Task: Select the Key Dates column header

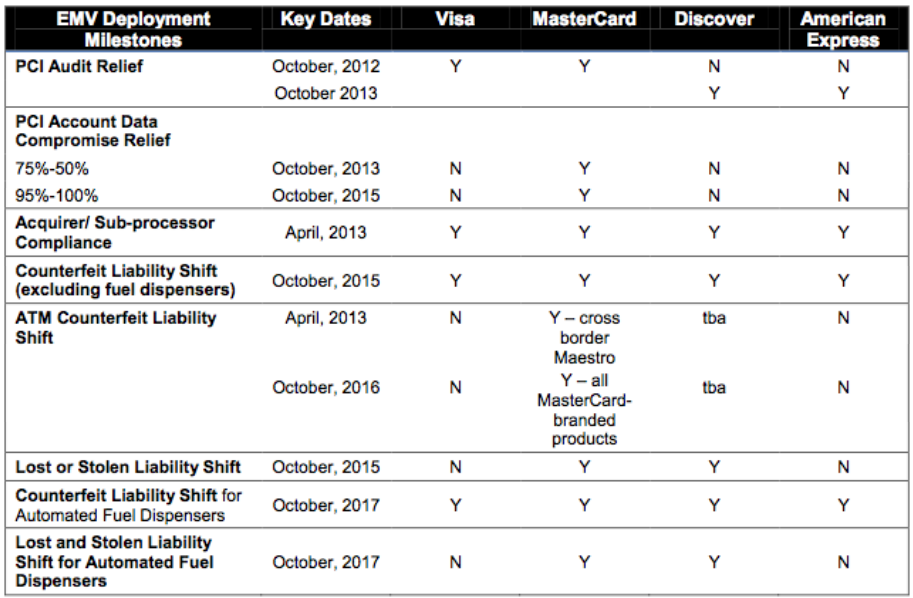Action: [325, 19]
